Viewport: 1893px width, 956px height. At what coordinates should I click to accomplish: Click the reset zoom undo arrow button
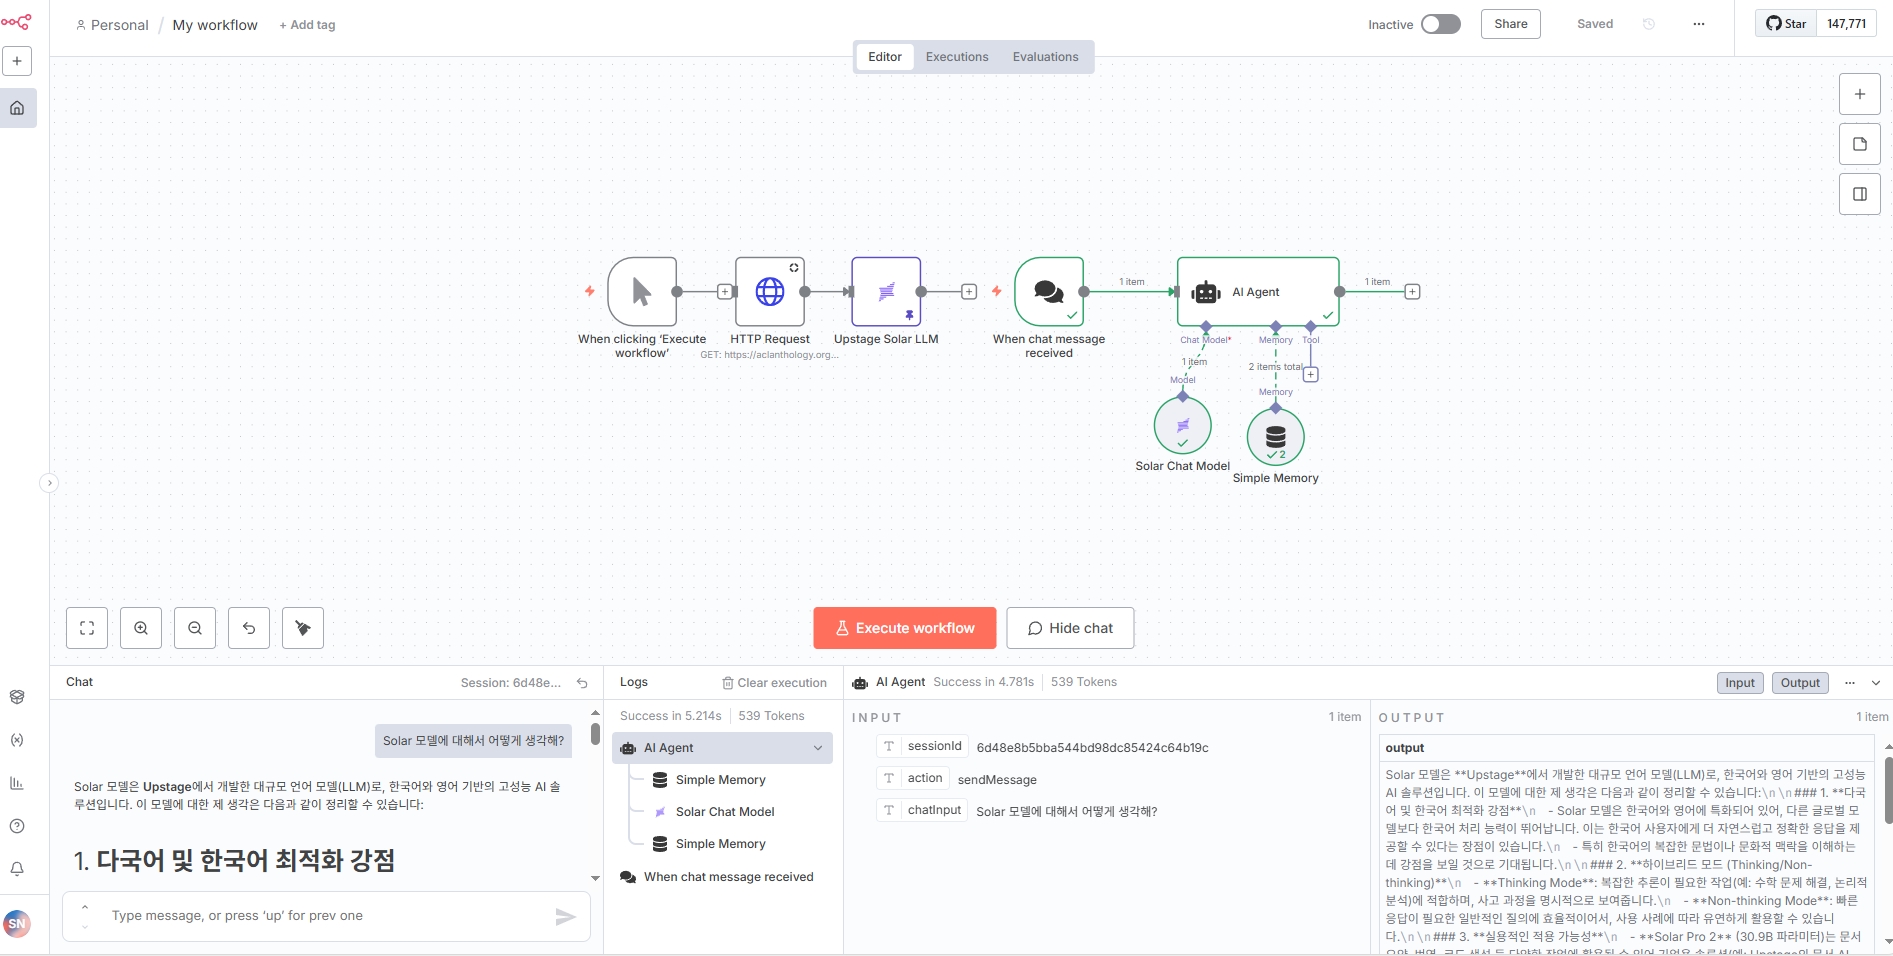pyautogui.click(x=249, y=628)
